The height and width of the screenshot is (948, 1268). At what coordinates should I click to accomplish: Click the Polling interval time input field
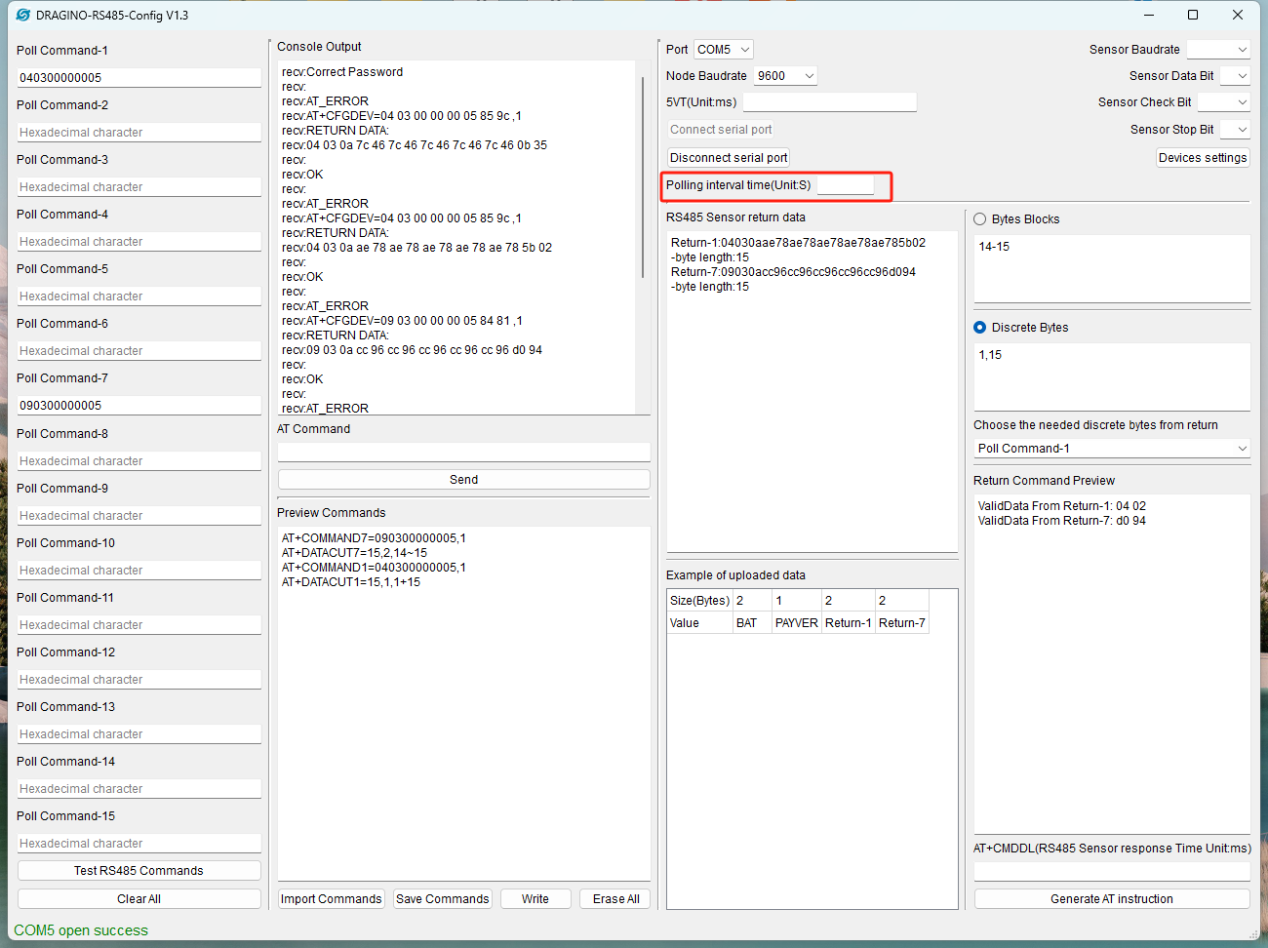[x=845, y=185]
